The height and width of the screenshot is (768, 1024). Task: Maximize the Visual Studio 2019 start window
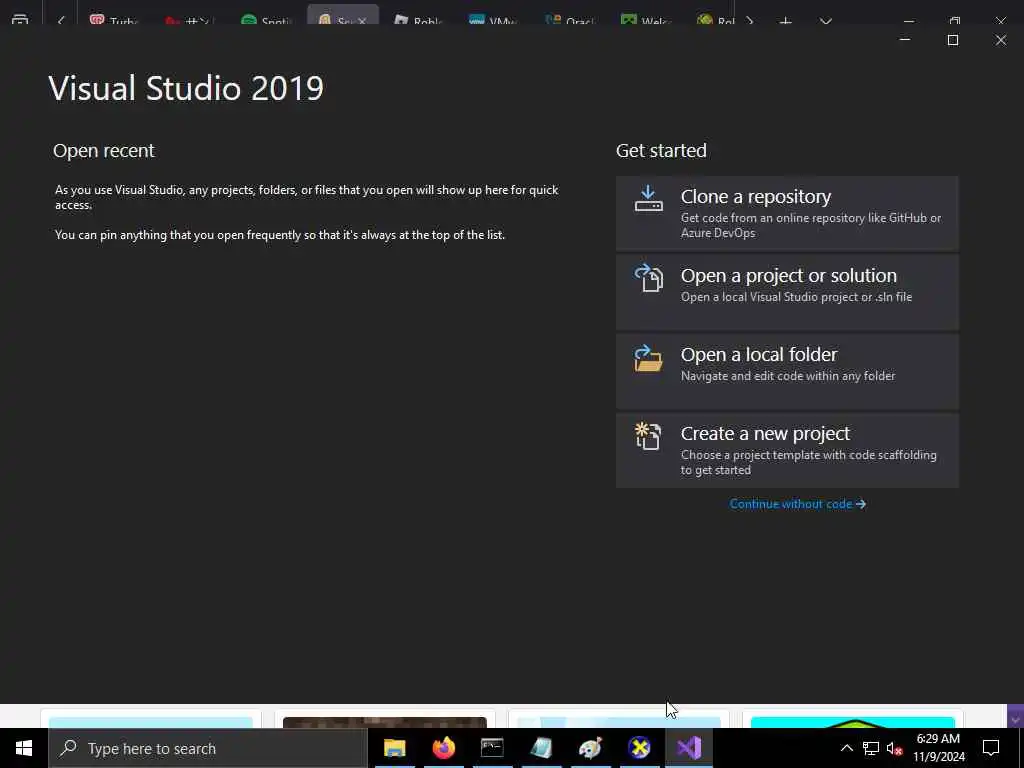pyautogui.click(x=953, y=40)
